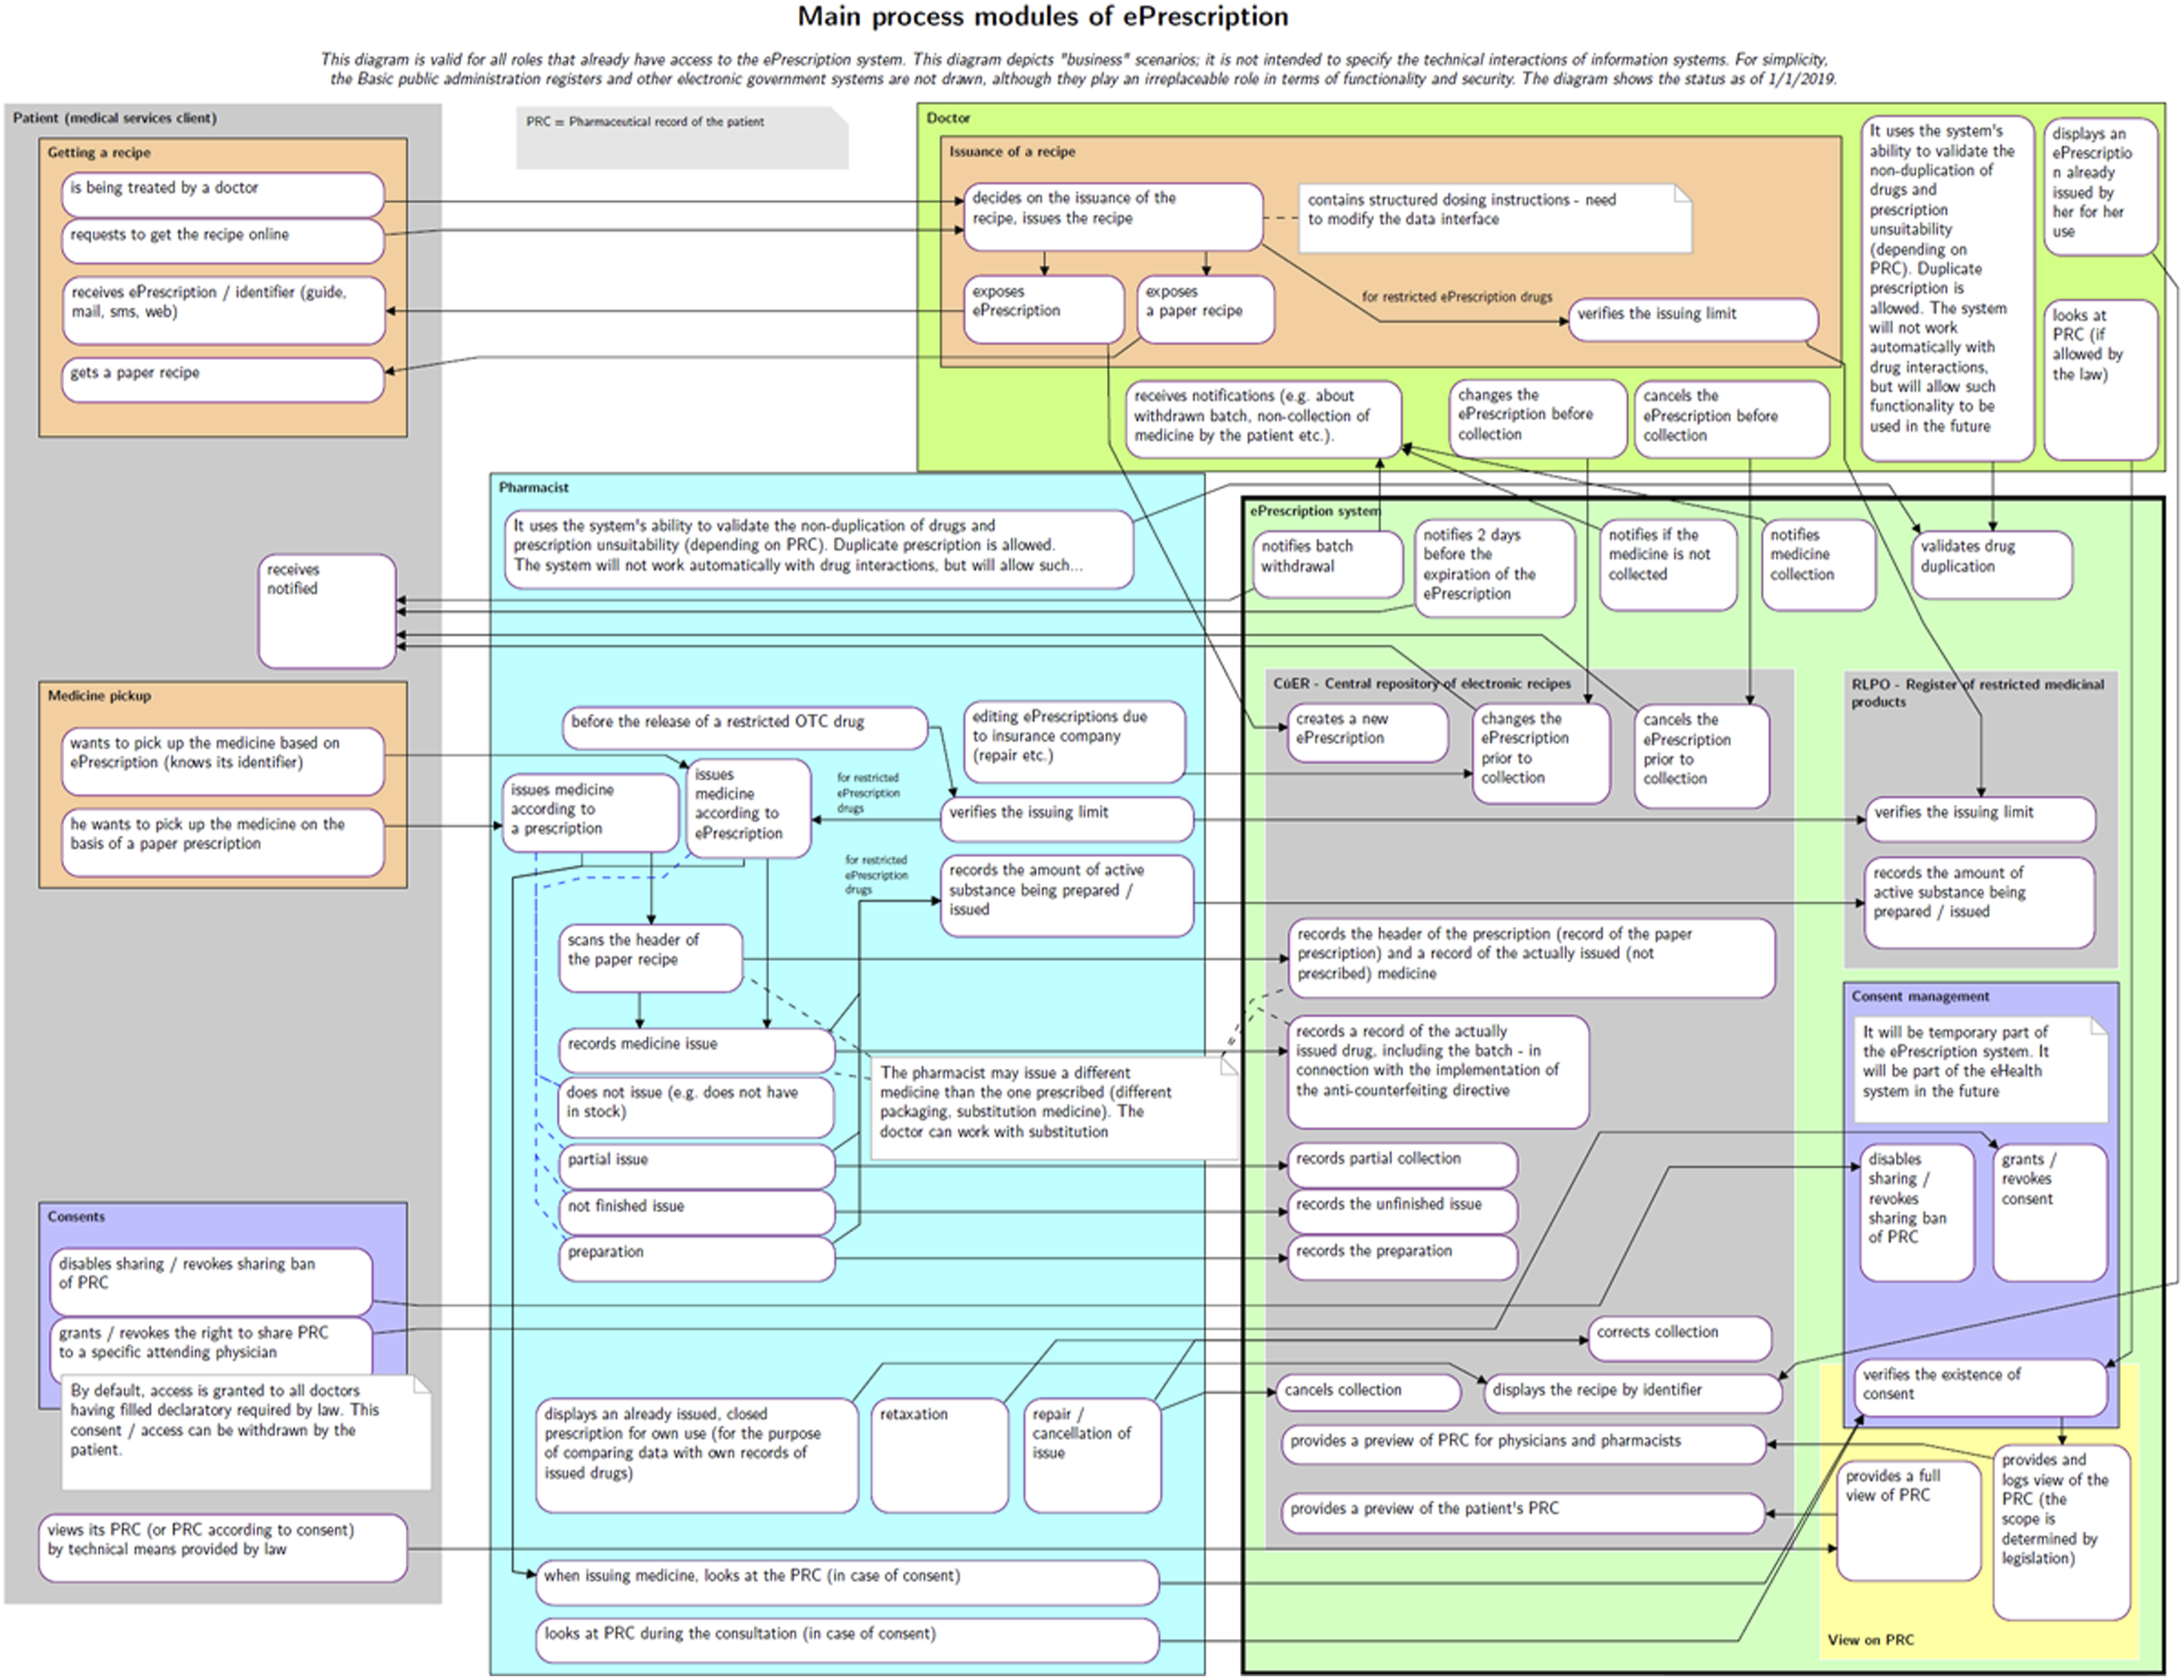This screenshot has height=1680, width=2184.
Task: Select the 'notifies batch withdrawal' box
Action: coord(1328,564)
